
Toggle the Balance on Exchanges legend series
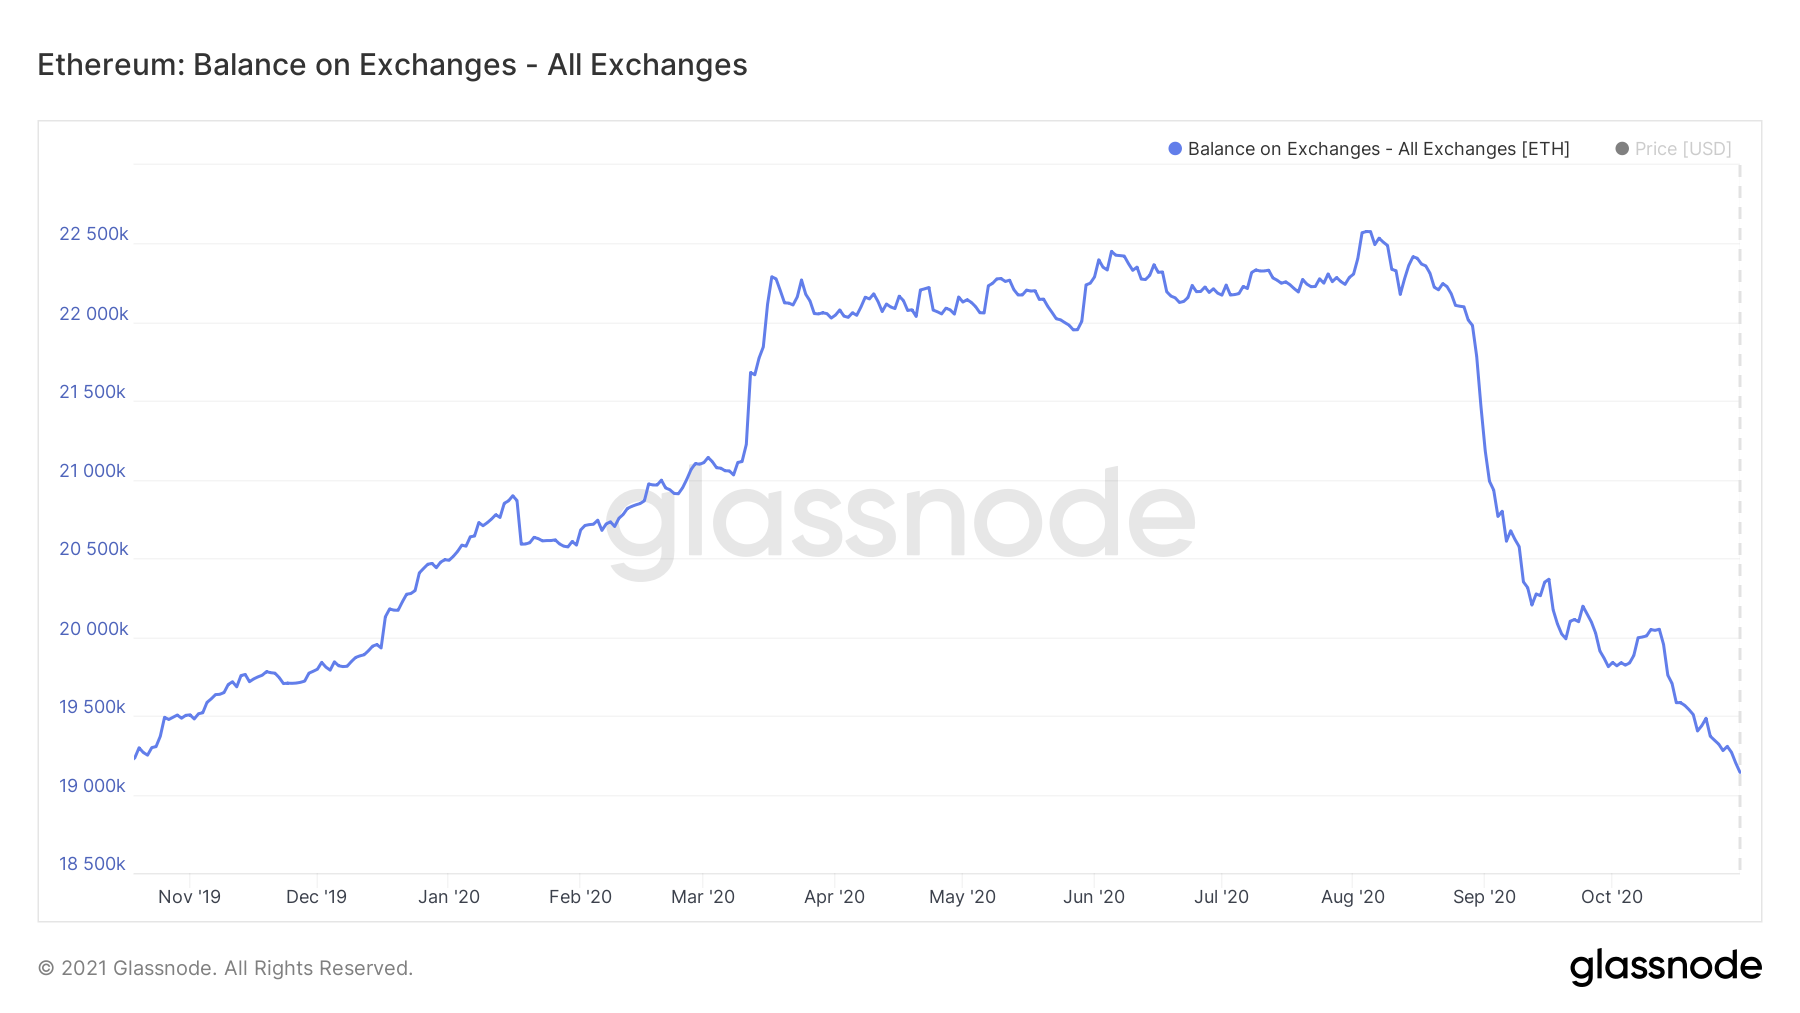click(x=1369, y=149)
